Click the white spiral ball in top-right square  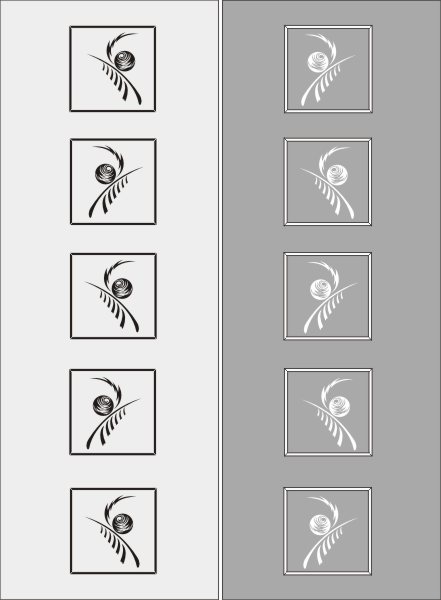318,62
